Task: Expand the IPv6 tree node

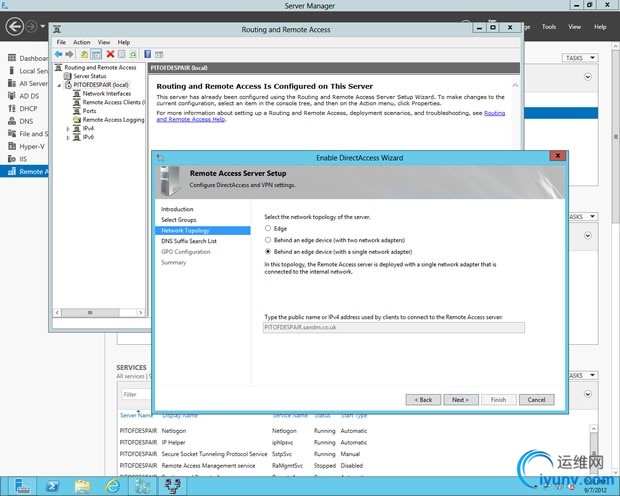Action: pyautogui.click(x=68, y=137)
